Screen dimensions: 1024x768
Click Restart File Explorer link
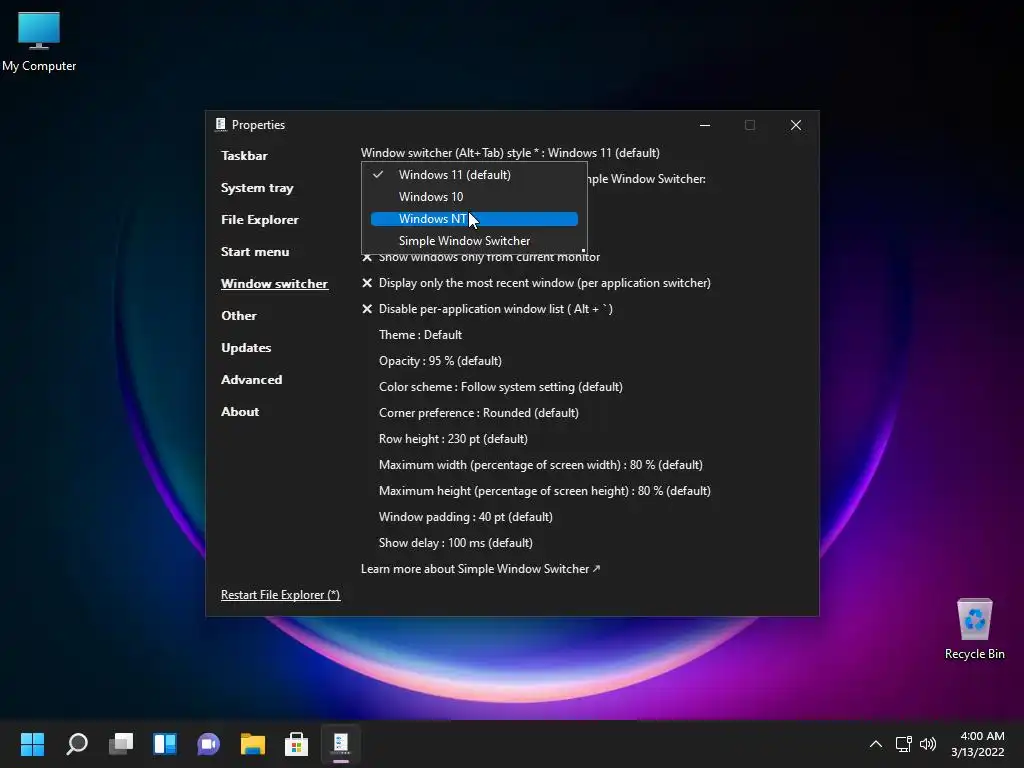point(280,595)
